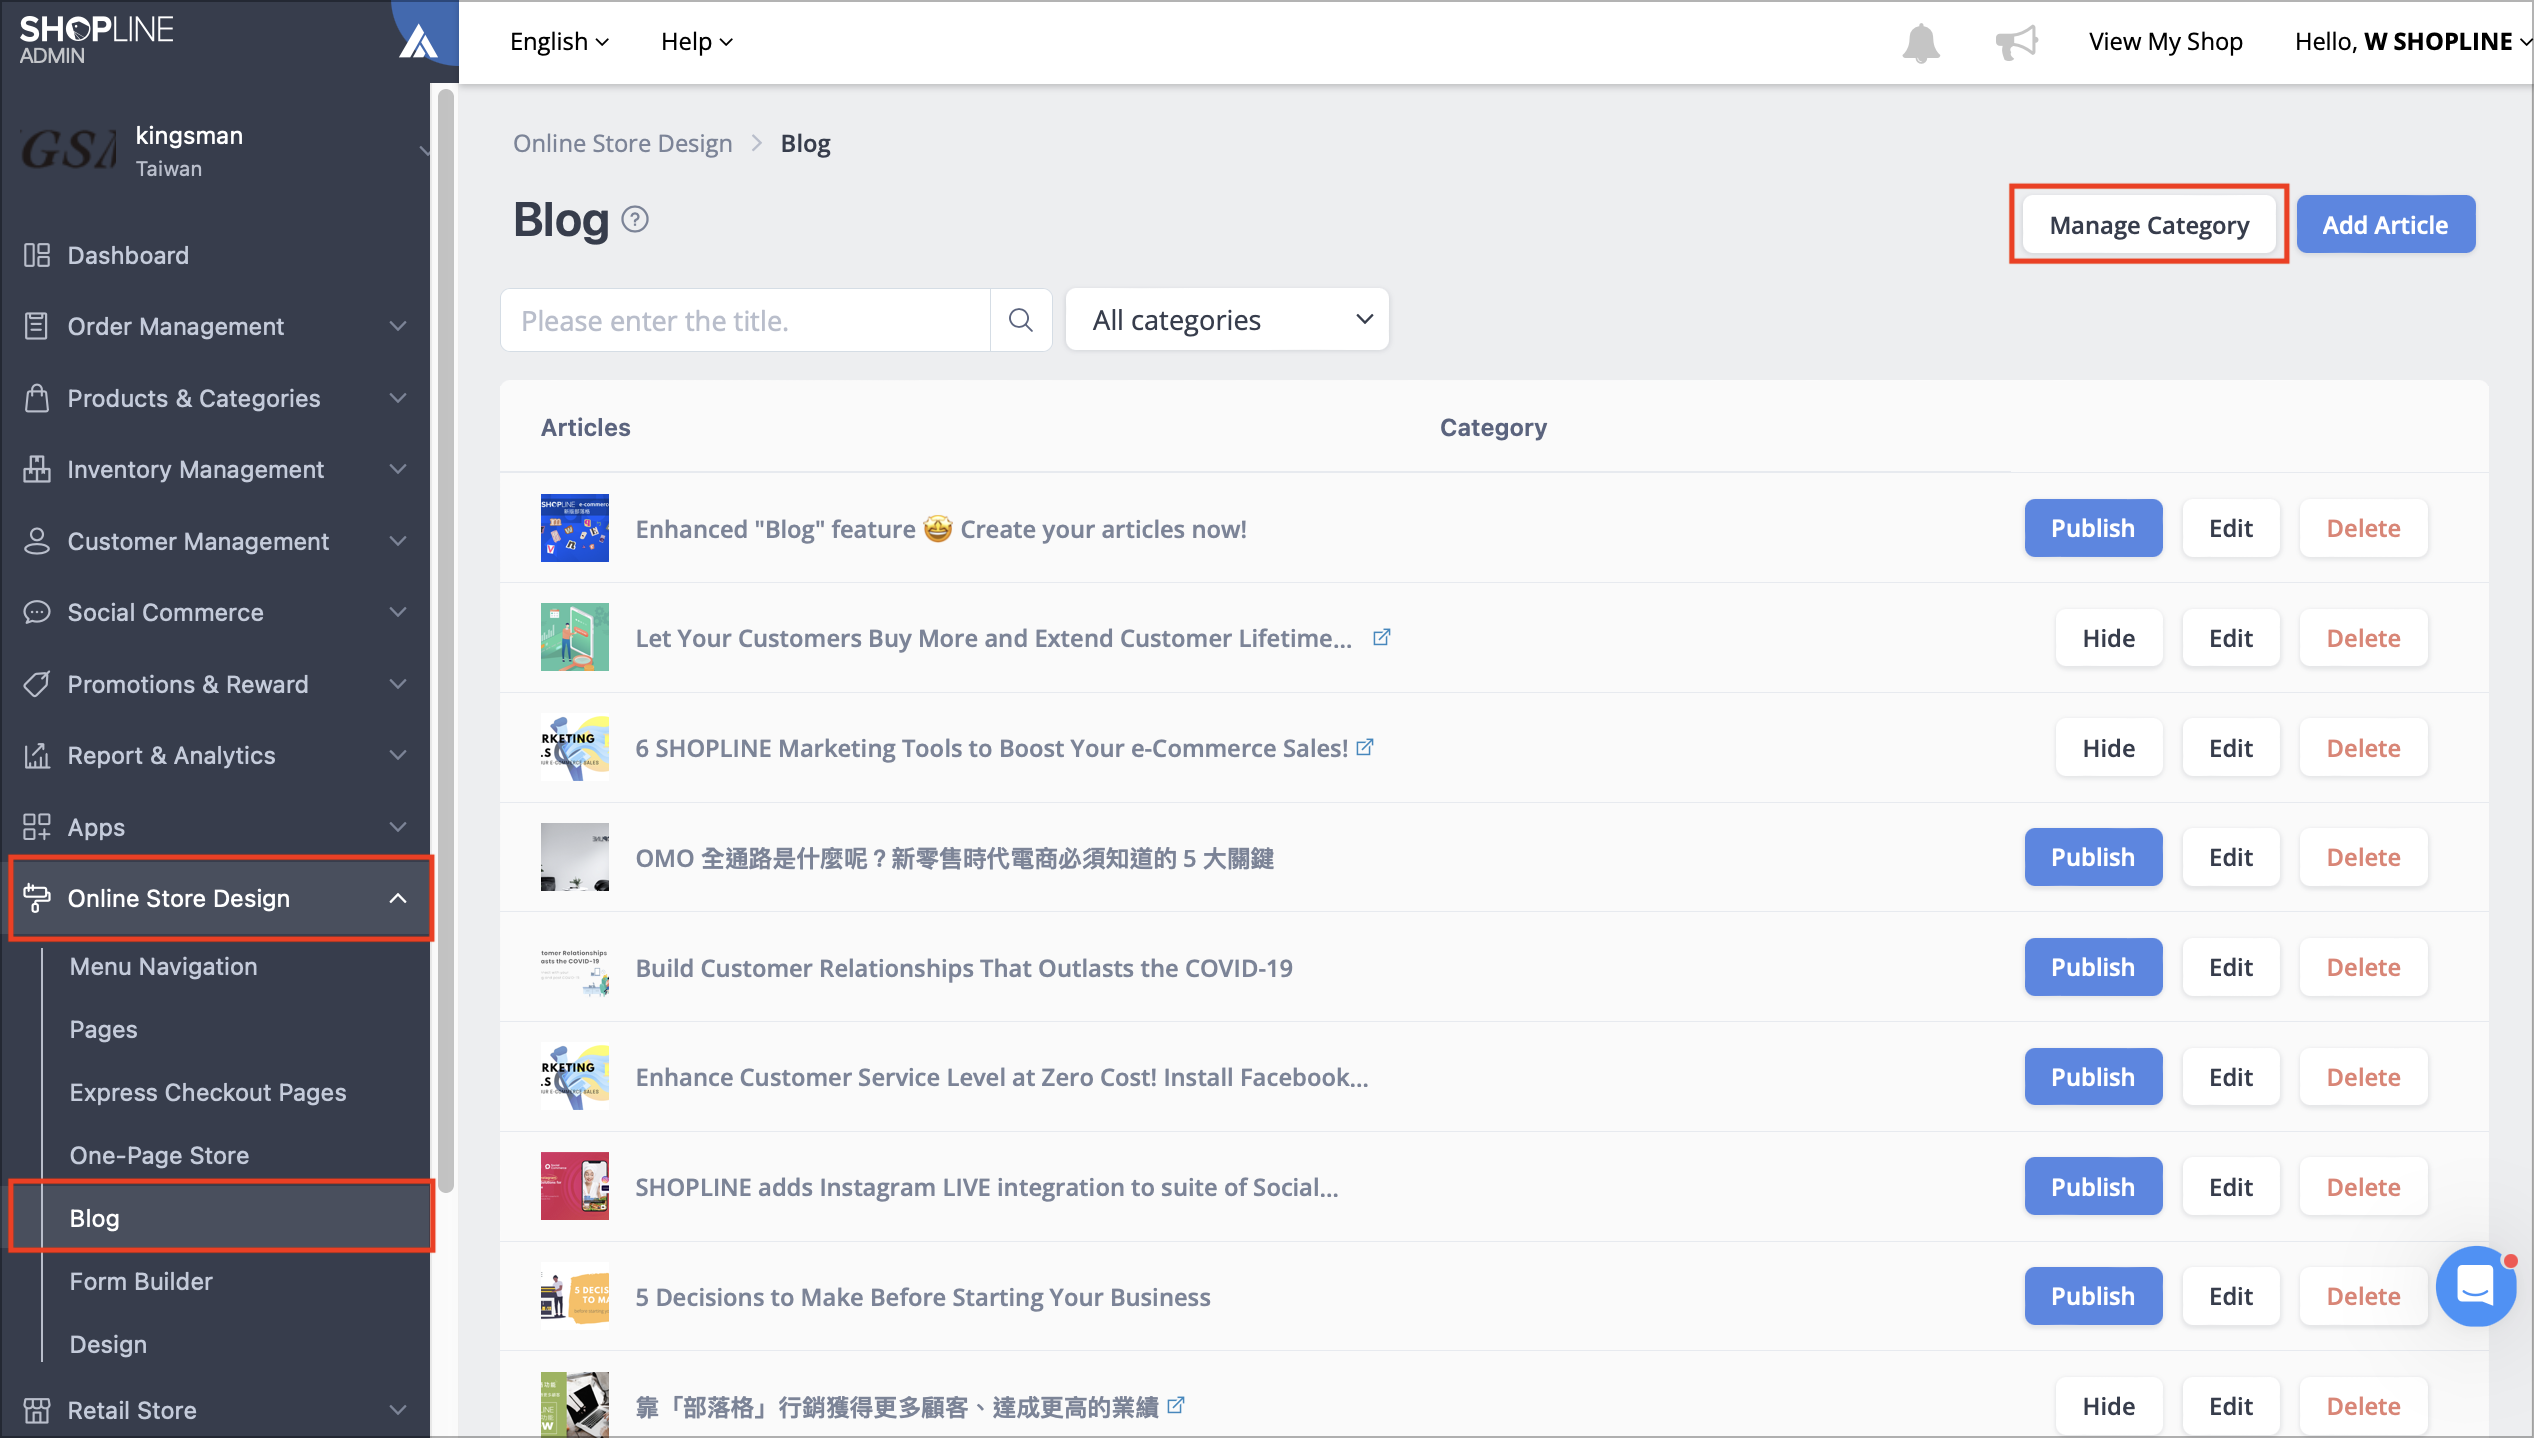
Task: Click Online Store Design breadcrumb link
Action: [622, 144]
